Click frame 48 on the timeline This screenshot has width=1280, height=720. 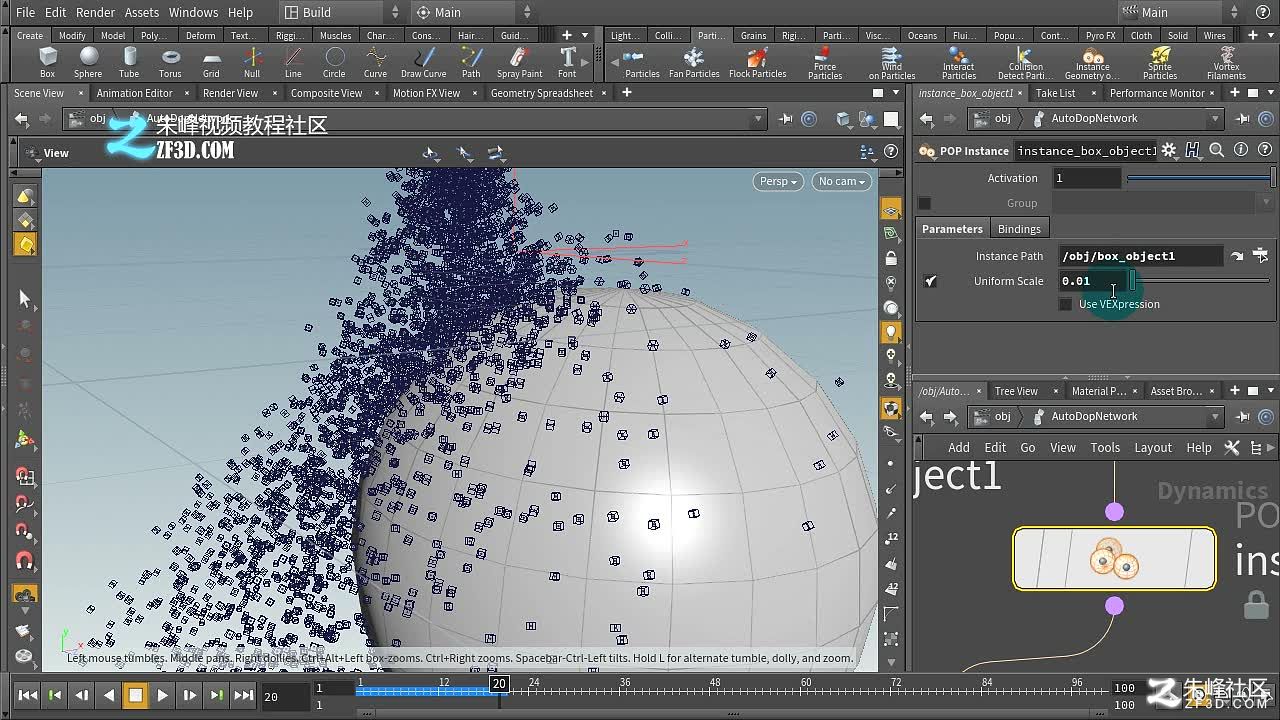(x=714, y=690)
